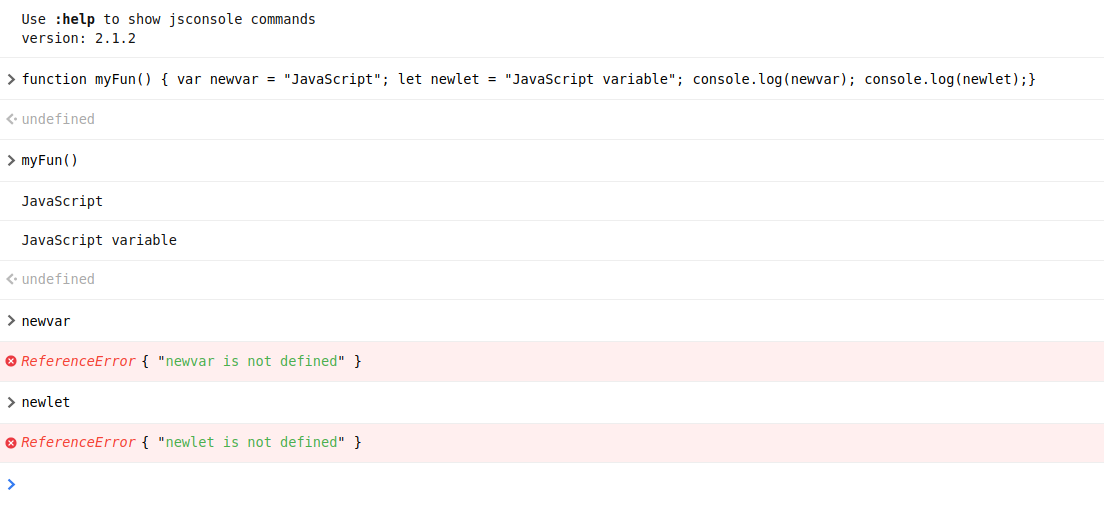The width and height of the screenshot is (1104, 513).
Task: Click the newlet command entry
Action: point(46,403)
